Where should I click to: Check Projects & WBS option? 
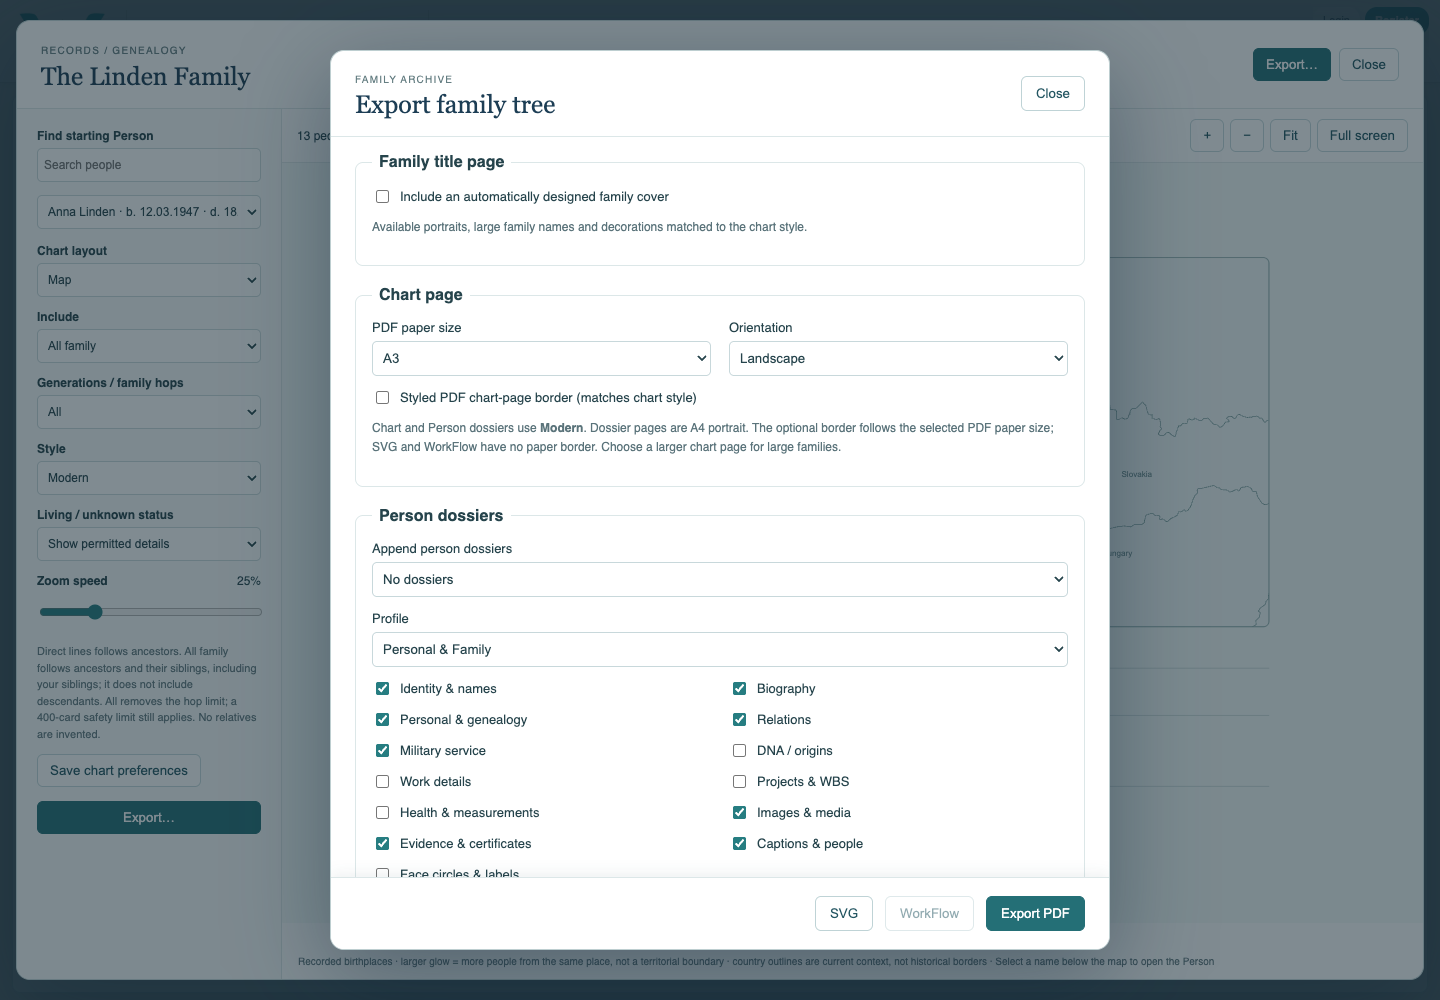coord(739,782)
